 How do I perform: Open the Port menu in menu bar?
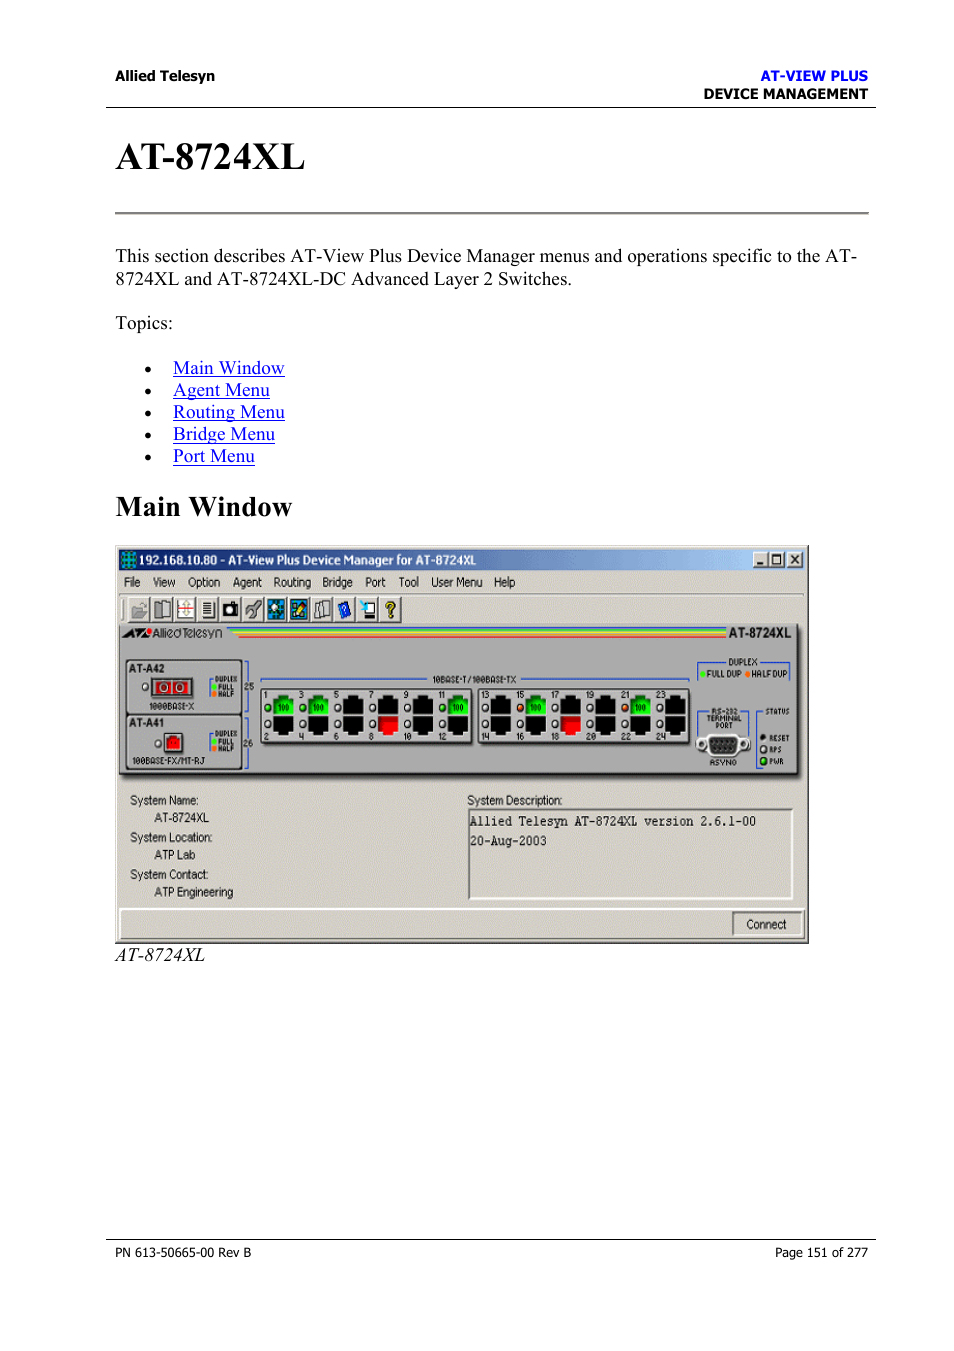375,582
